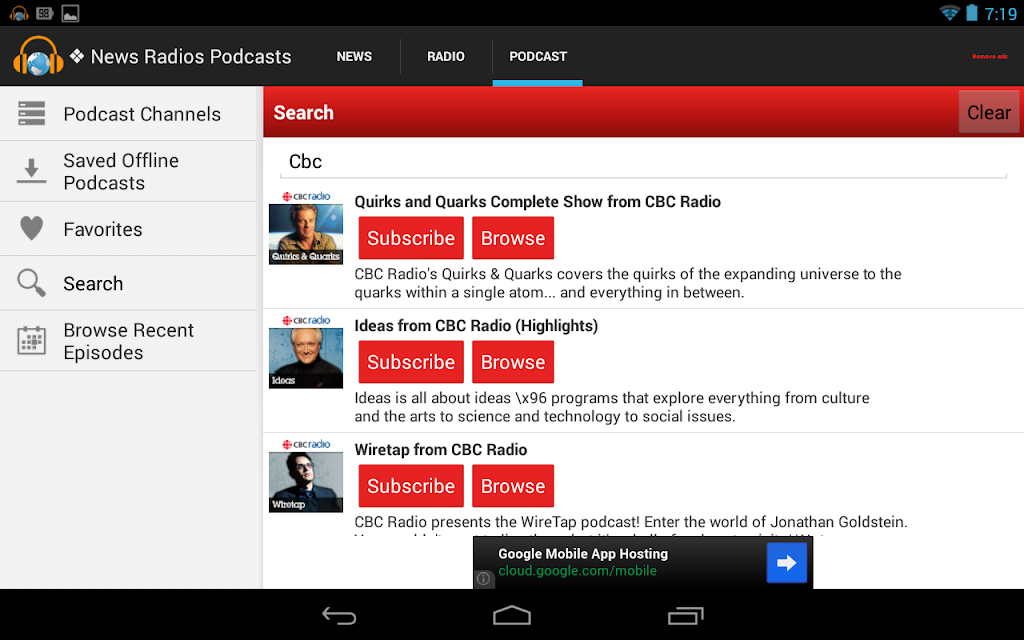Image resolution: width=1024 pixels, height=640 pixels.
Task: Open cloud.google.com/mobile ad link
Action: [577, 571]
